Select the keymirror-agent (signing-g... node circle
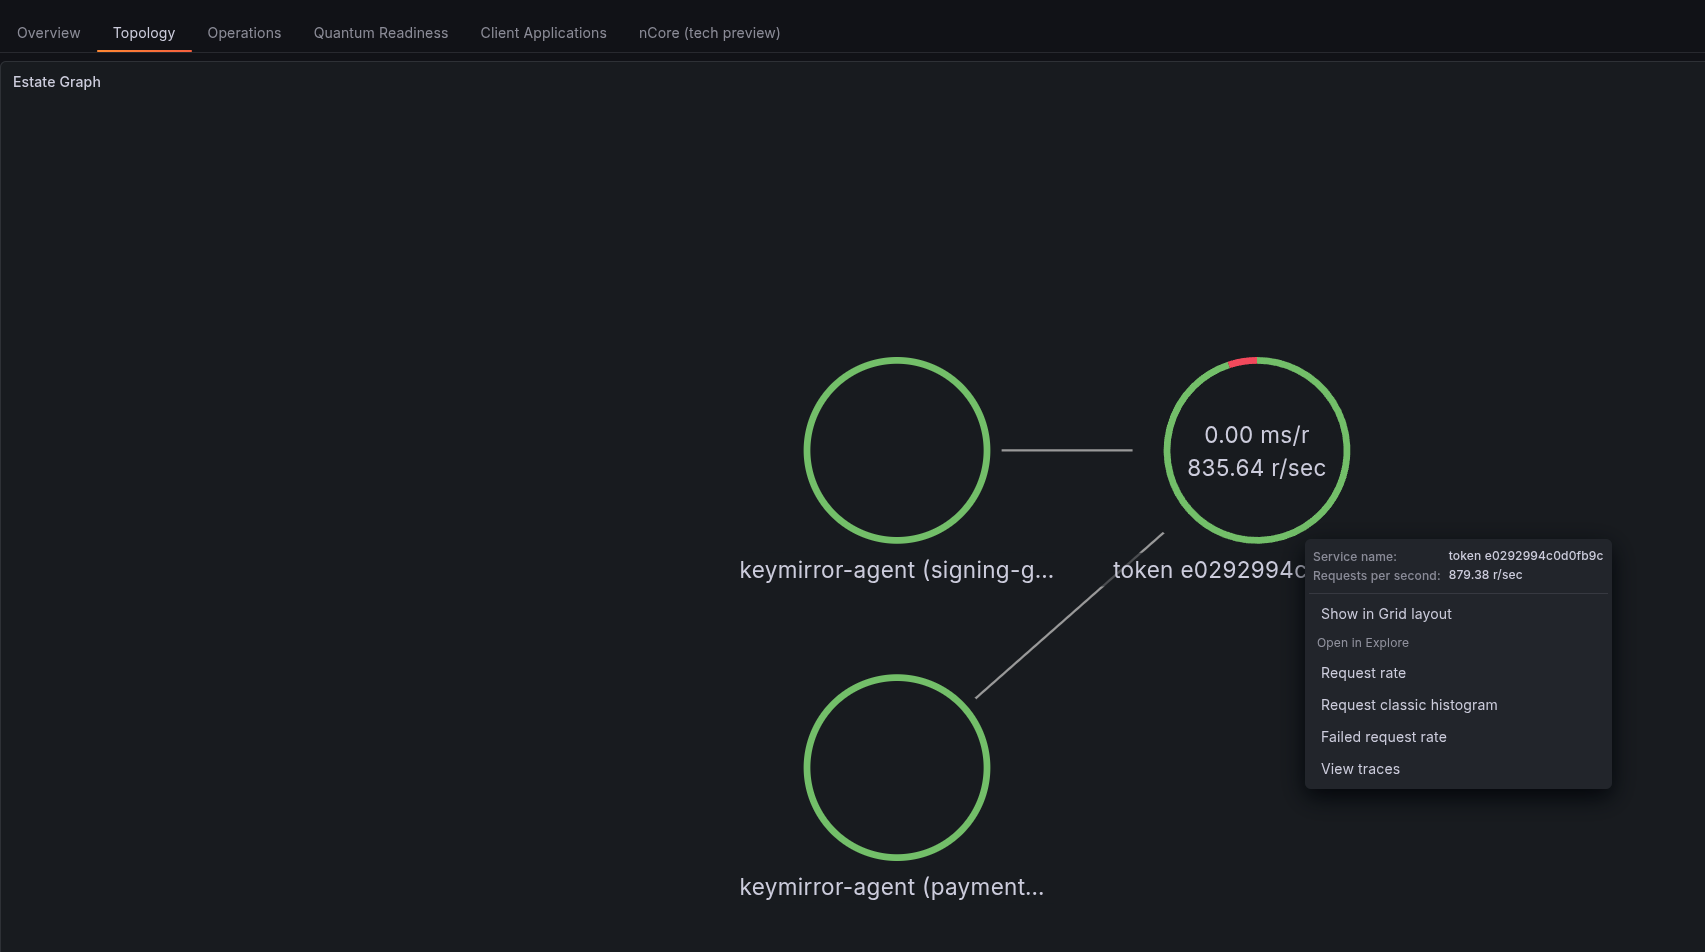Viewport: 1705px width, 952px height. (x=897, y=450)
